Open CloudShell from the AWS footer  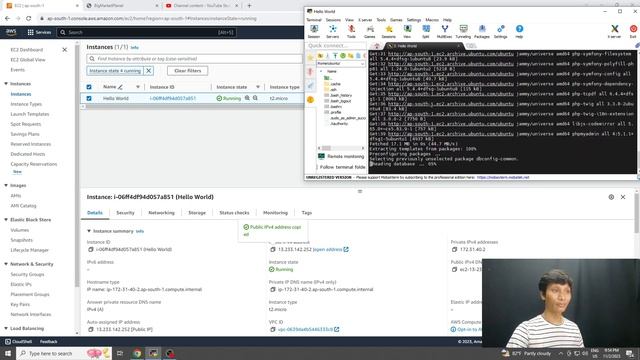tap(18, 342)
